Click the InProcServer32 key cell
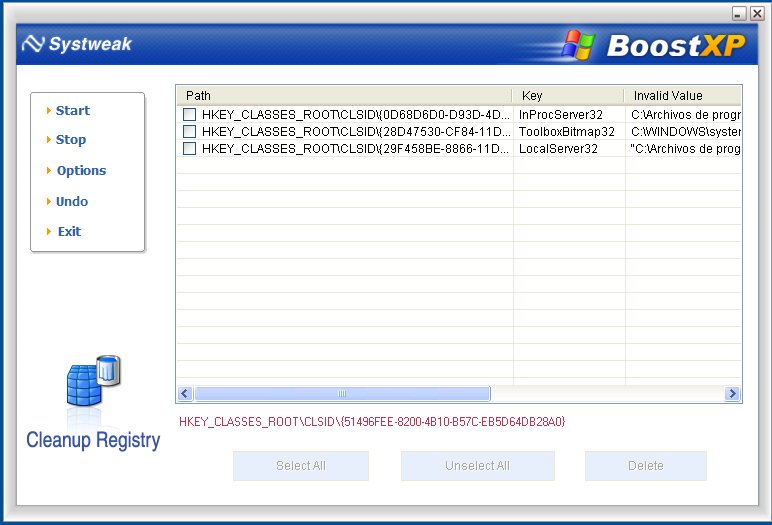Viewport: 772px width, 525px height. click(x=561, y=115)
